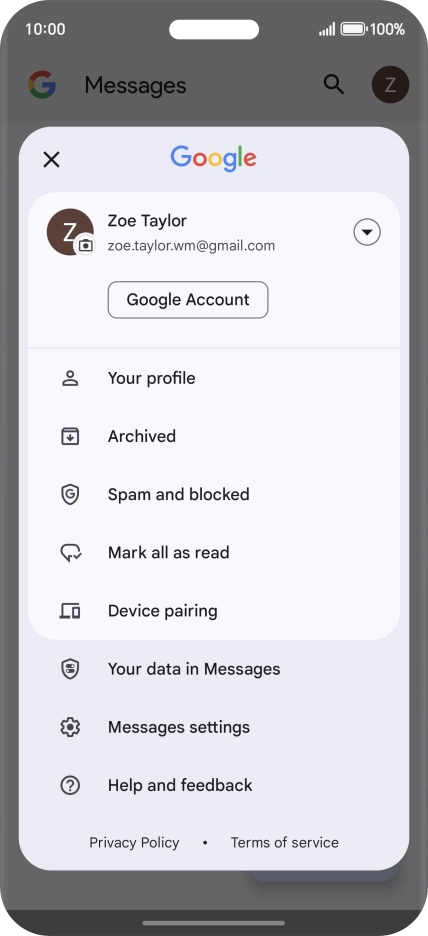This screenshot has width=428, height=936.
Task: Click the Spam and blocked shield icon
Action: coord(70,494)
